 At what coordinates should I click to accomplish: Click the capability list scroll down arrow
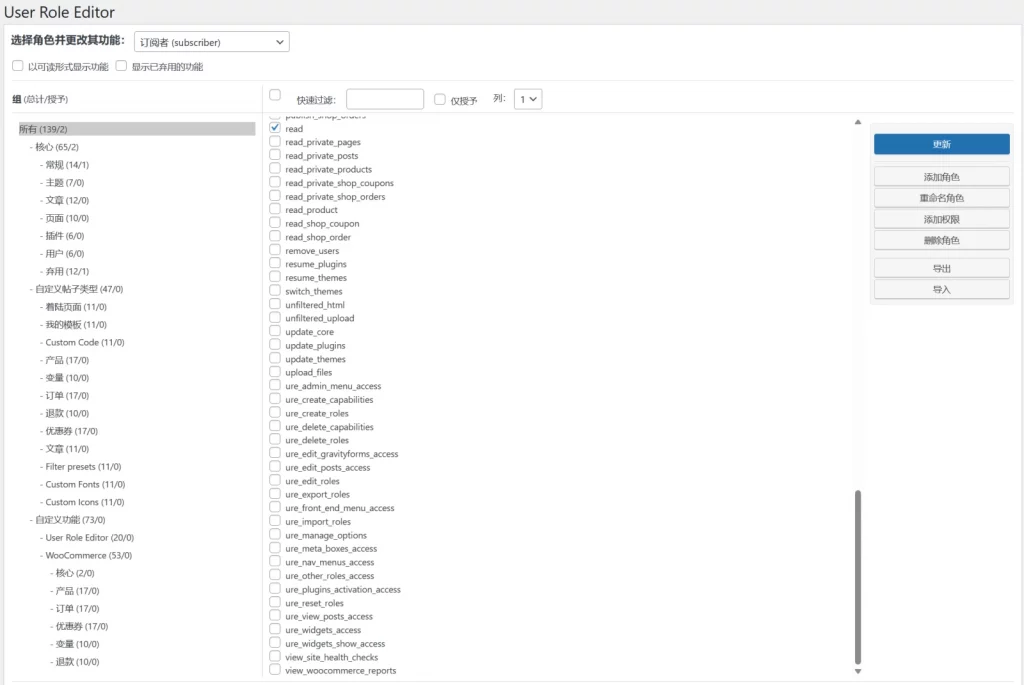pos(857,671)
